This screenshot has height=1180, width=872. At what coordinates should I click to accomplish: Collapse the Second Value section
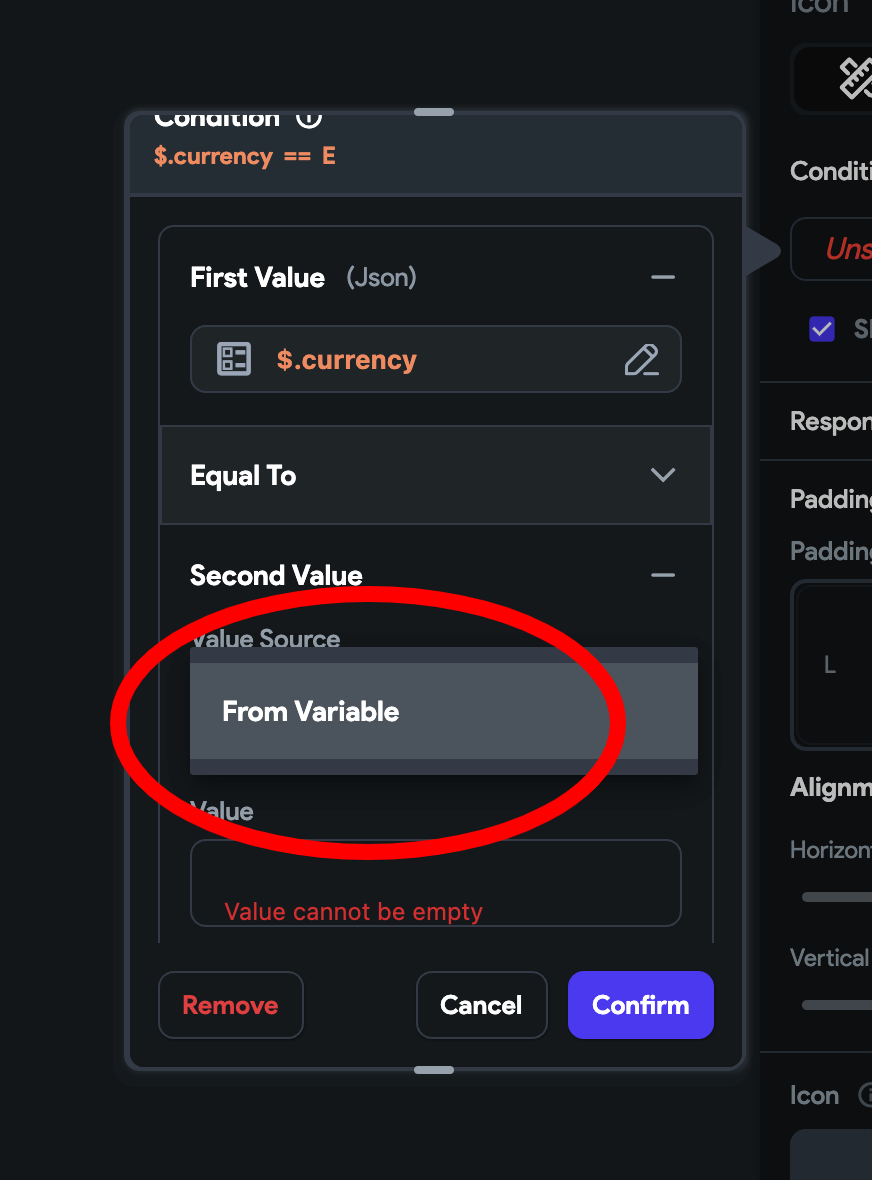(662, 575)
